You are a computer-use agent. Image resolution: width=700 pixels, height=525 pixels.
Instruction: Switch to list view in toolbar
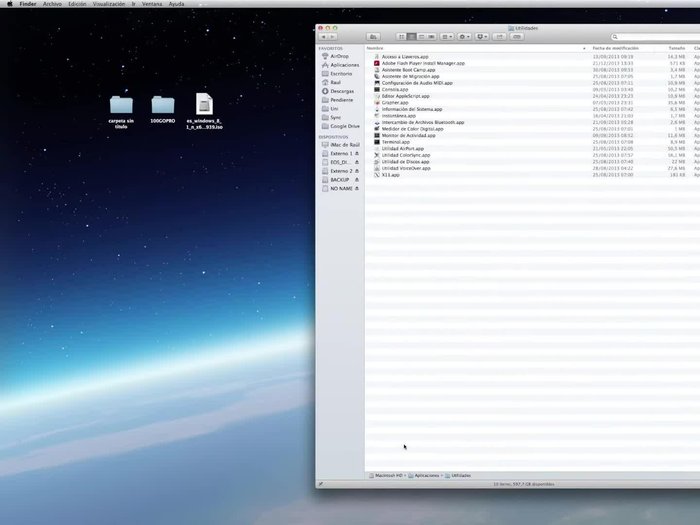click(x=410, y=37)
